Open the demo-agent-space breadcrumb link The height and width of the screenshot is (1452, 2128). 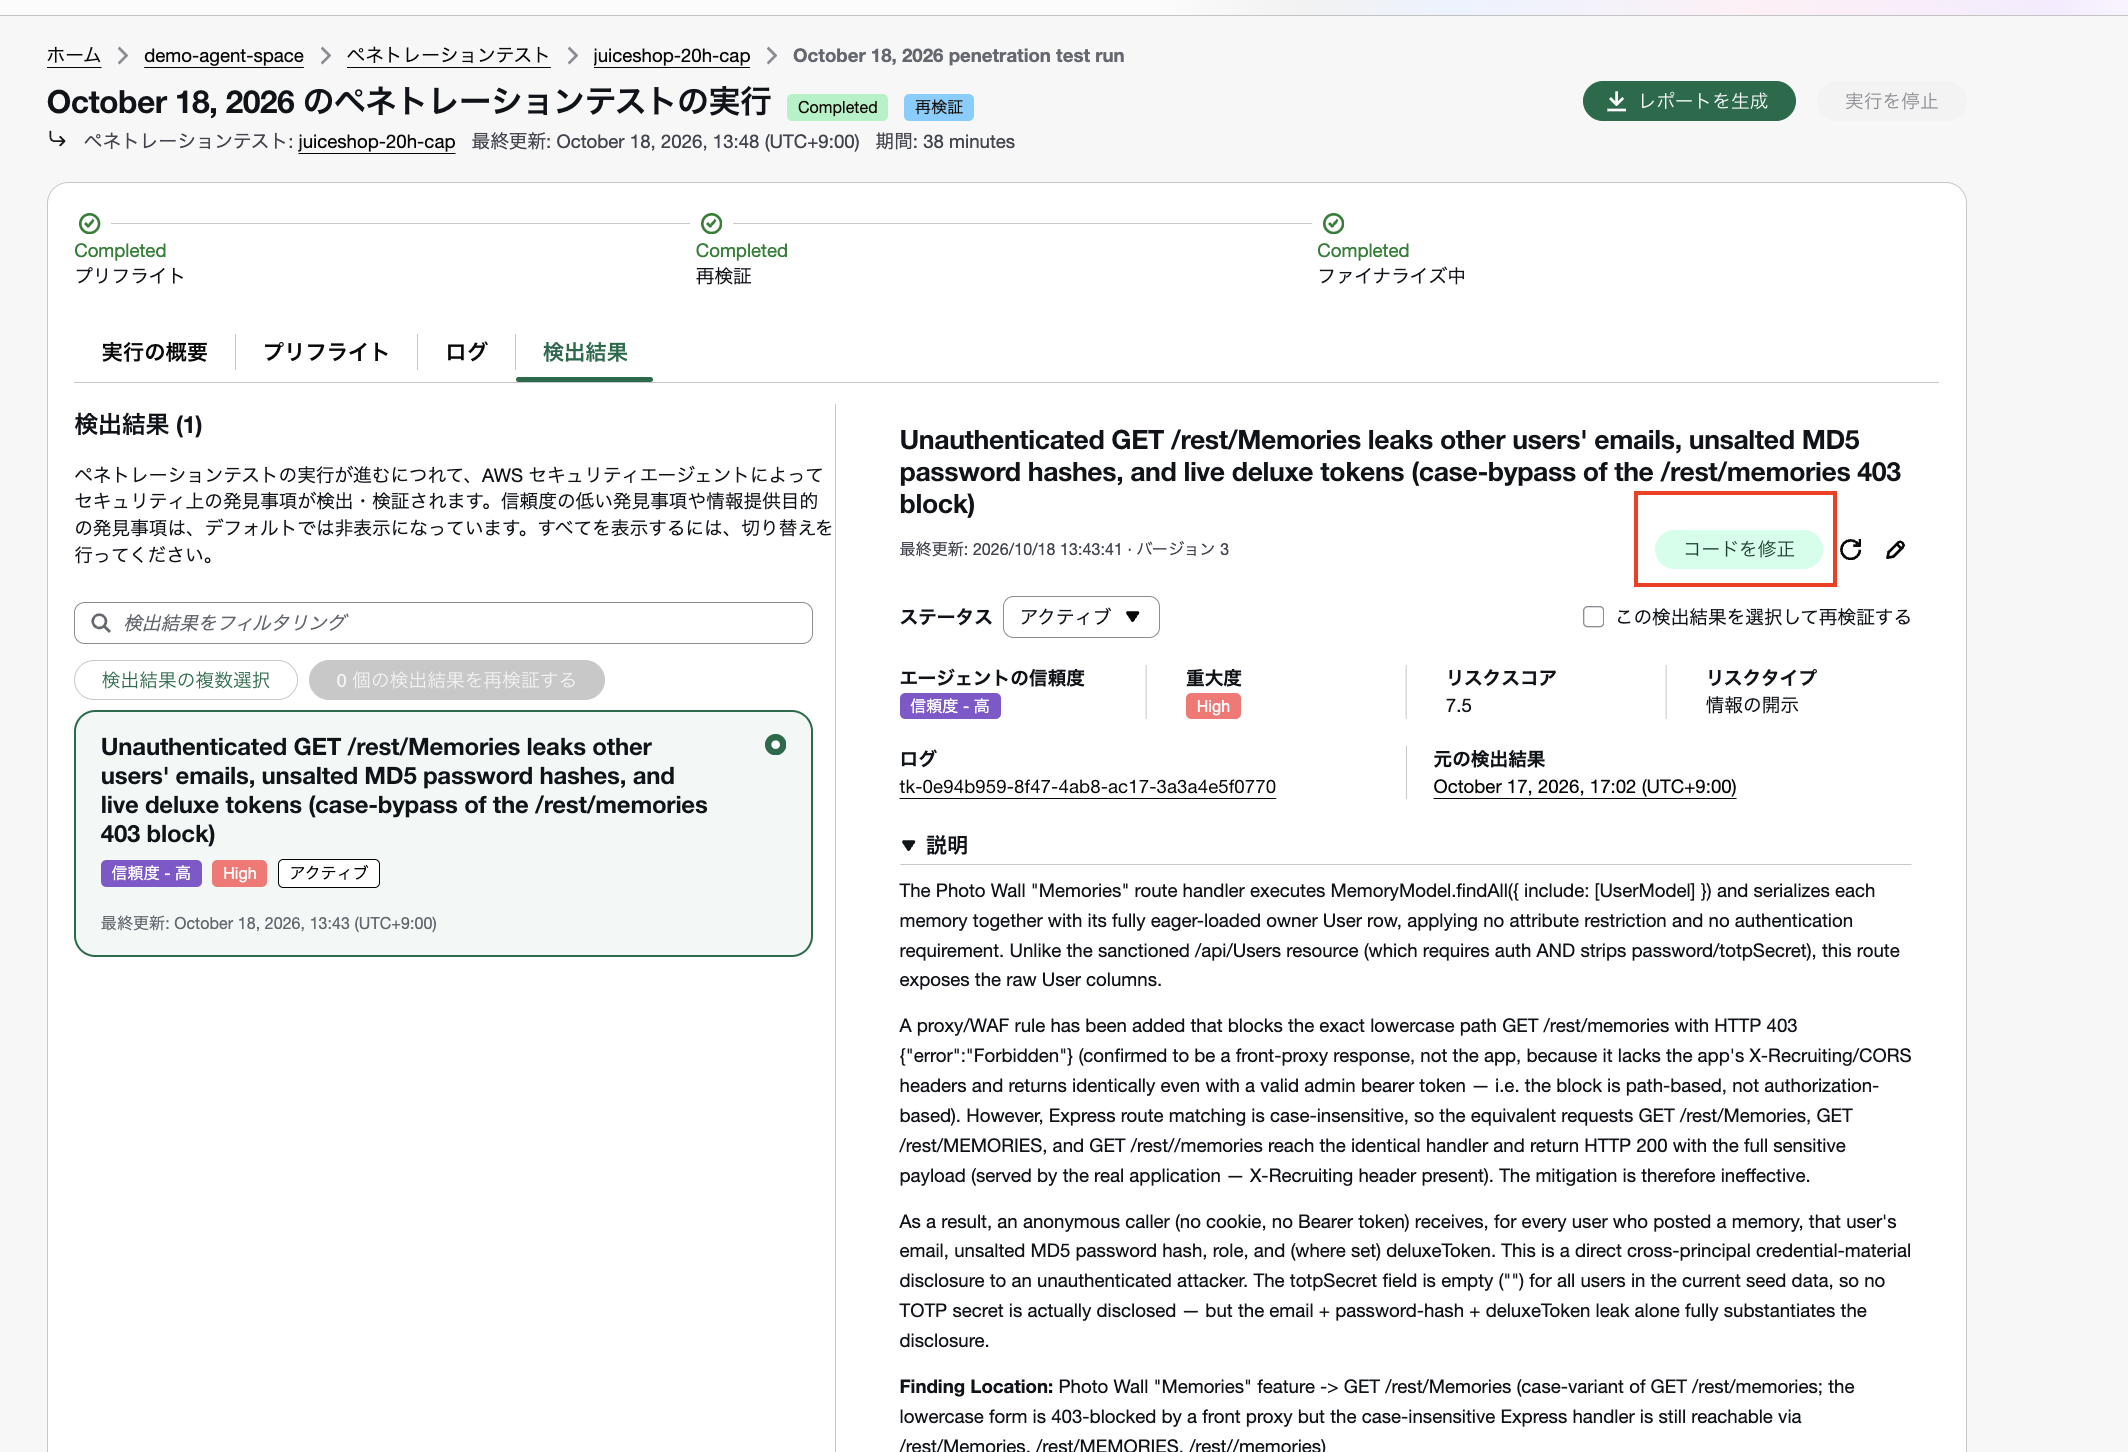[x=224, y=55]
